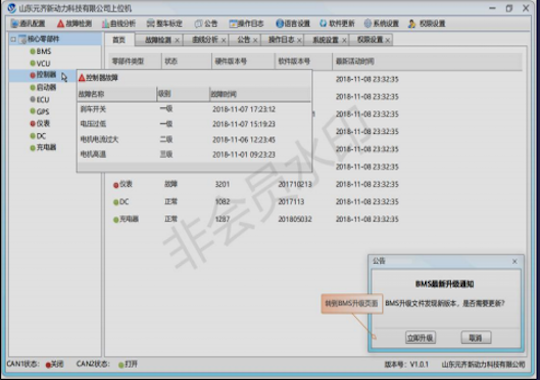Viewport: 540px width, 380px height.
Task: Open the 通讯配置 toolbar icon
Action: click(15, 23)
